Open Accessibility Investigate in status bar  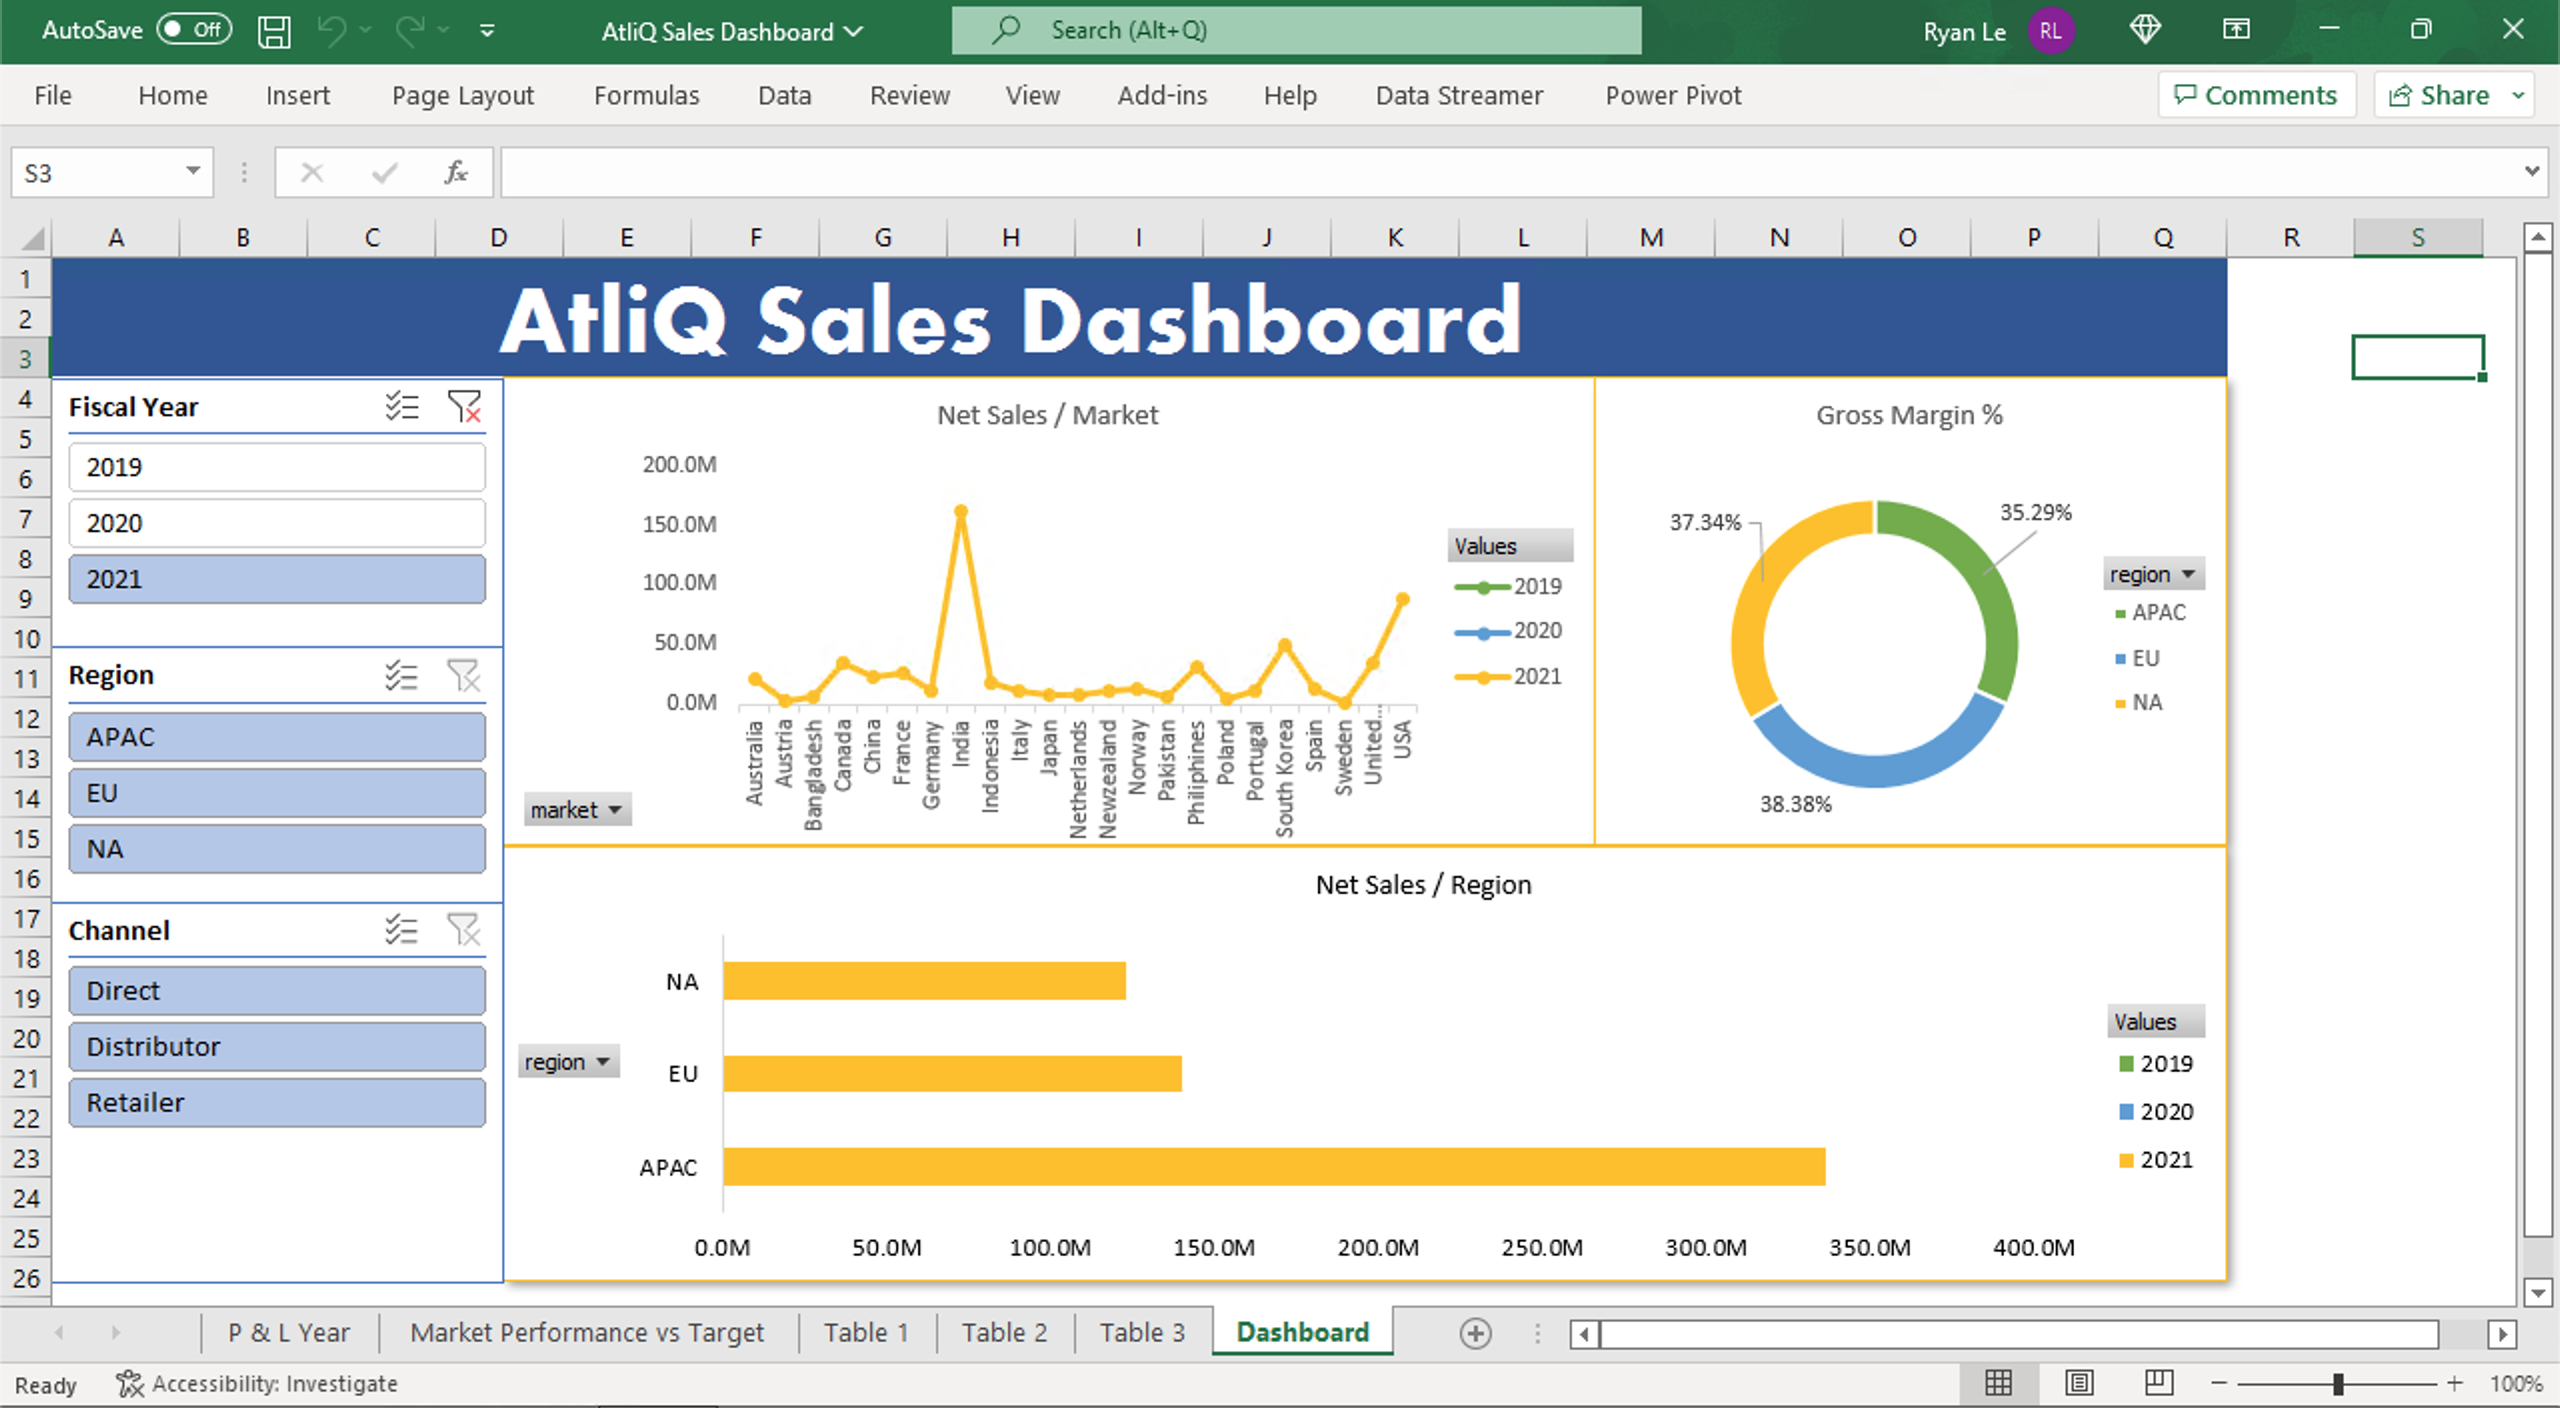point(258,1384)
